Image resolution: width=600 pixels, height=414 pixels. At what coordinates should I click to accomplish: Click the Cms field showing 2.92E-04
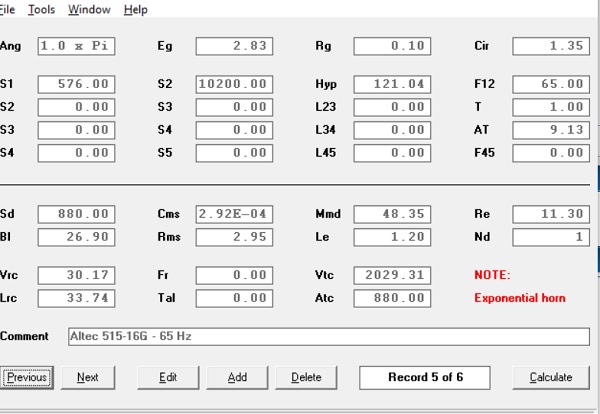click(234, 214)
